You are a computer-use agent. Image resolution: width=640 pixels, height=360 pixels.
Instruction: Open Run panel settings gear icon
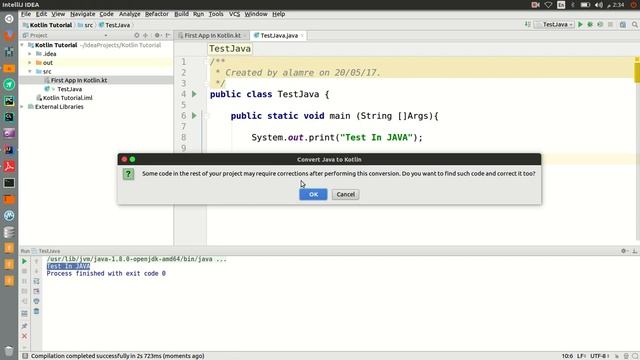[624, 251]
